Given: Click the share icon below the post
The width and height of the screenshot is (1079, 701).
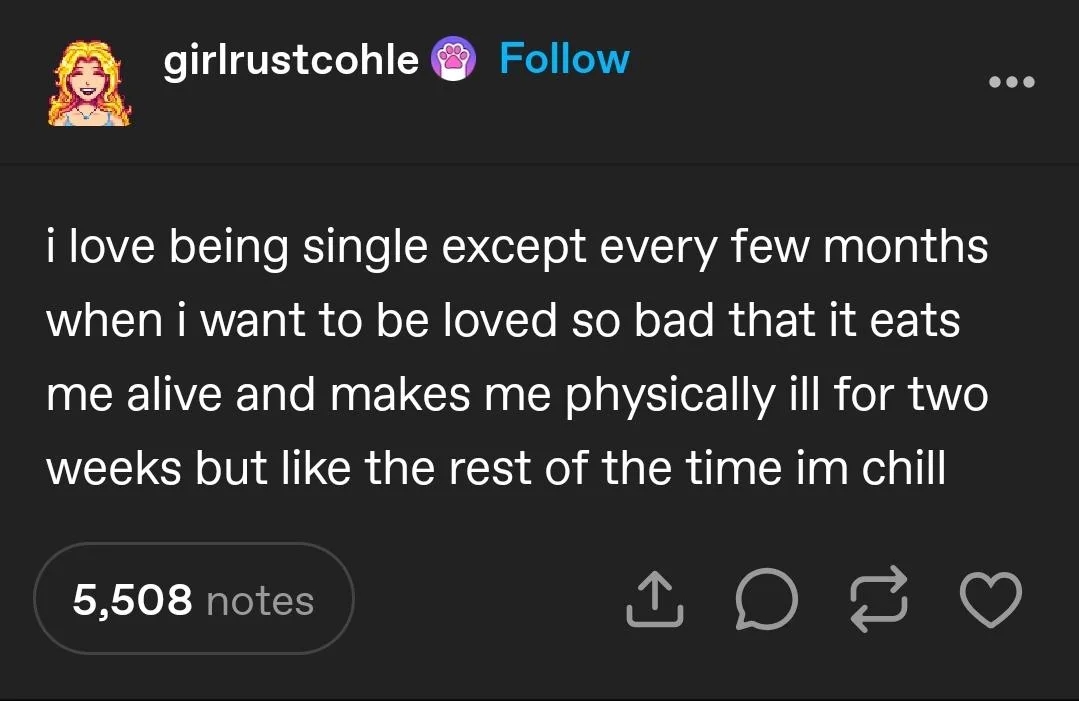Looking at the screenshot, I should (x=655, y=599).
